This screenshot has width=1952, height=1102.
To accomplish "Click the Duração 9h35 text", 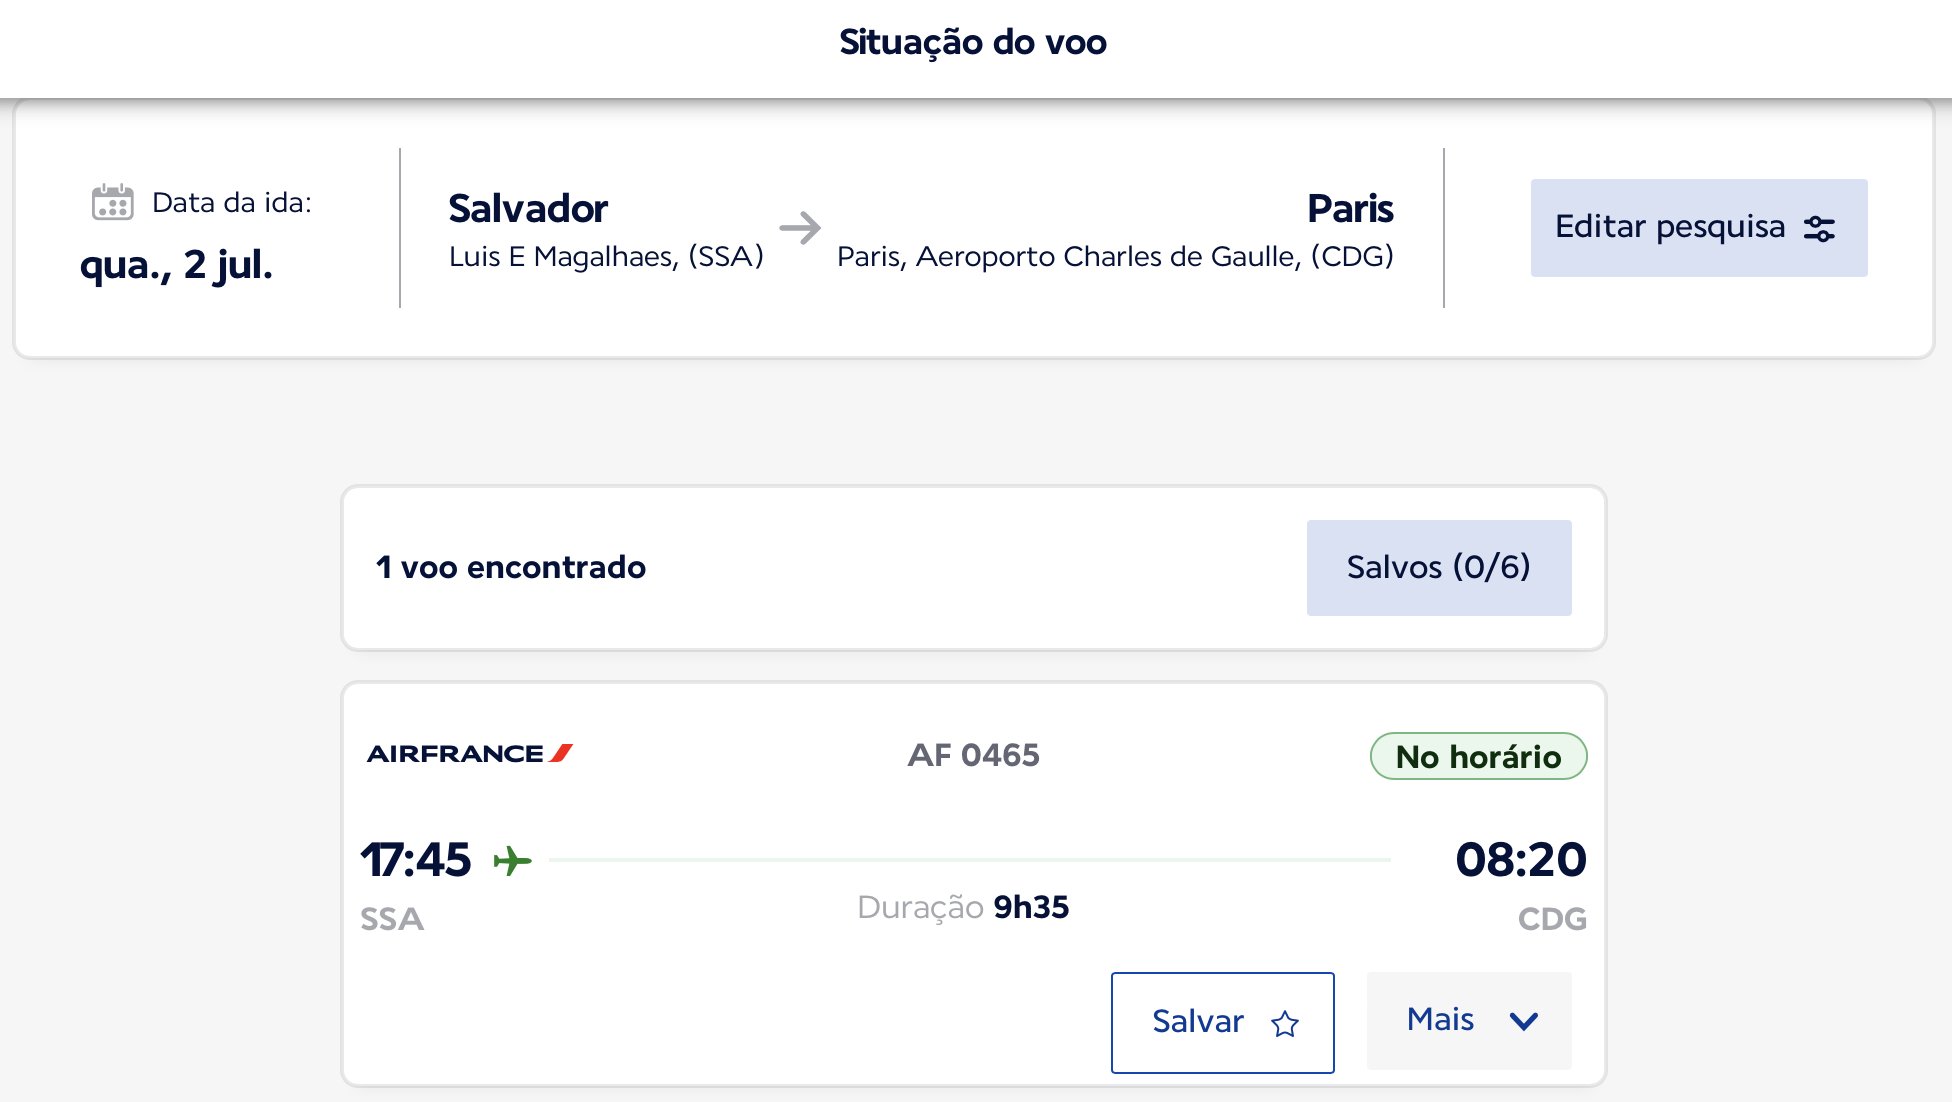I will tap(963, 907).
